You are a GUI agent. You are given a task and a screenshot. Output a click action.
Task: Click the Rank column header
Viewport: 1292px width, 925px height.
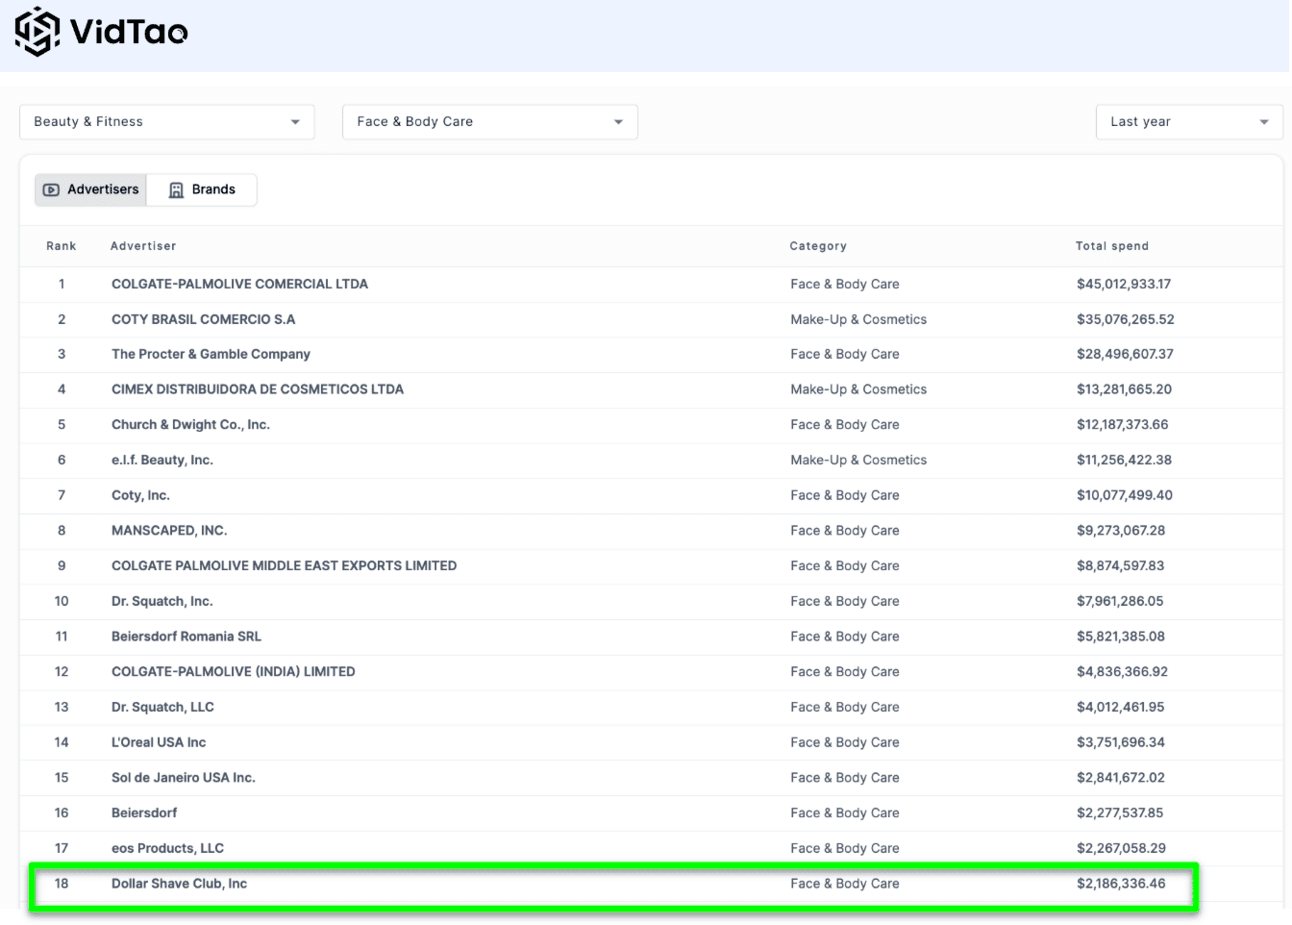tap(61, 246)
